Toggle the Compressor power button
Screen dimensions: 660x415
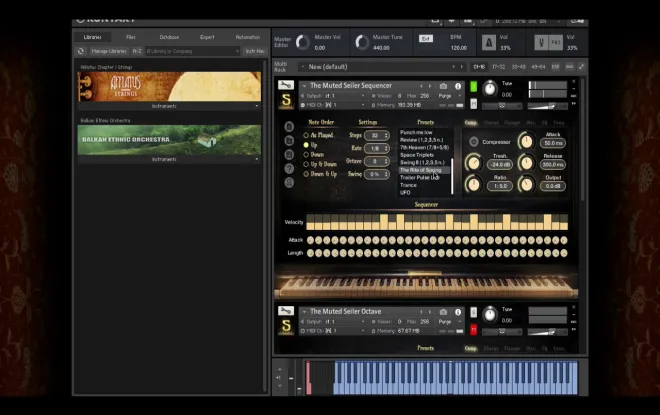tap(474, 142)
